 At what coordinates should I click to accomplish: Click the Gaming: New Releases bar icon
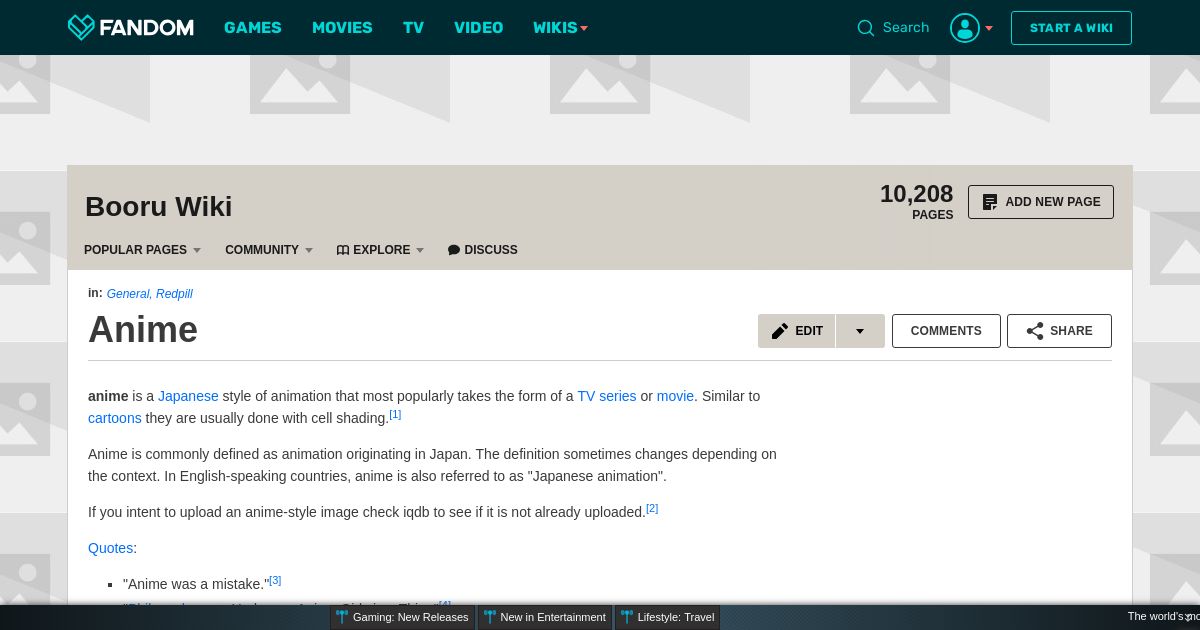tap(342, 617)
